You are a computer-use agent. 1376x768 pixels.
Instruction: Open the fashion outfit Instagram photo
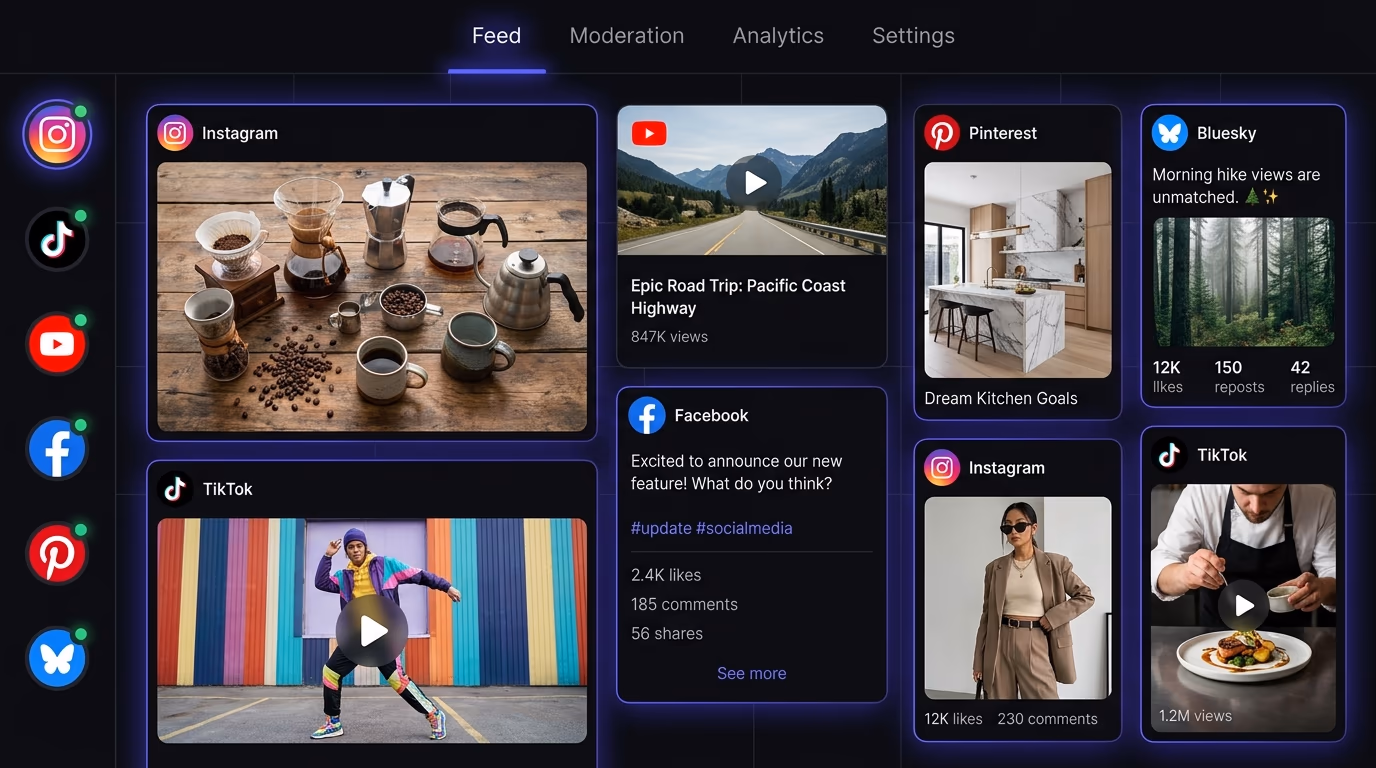pos(1018,598)
